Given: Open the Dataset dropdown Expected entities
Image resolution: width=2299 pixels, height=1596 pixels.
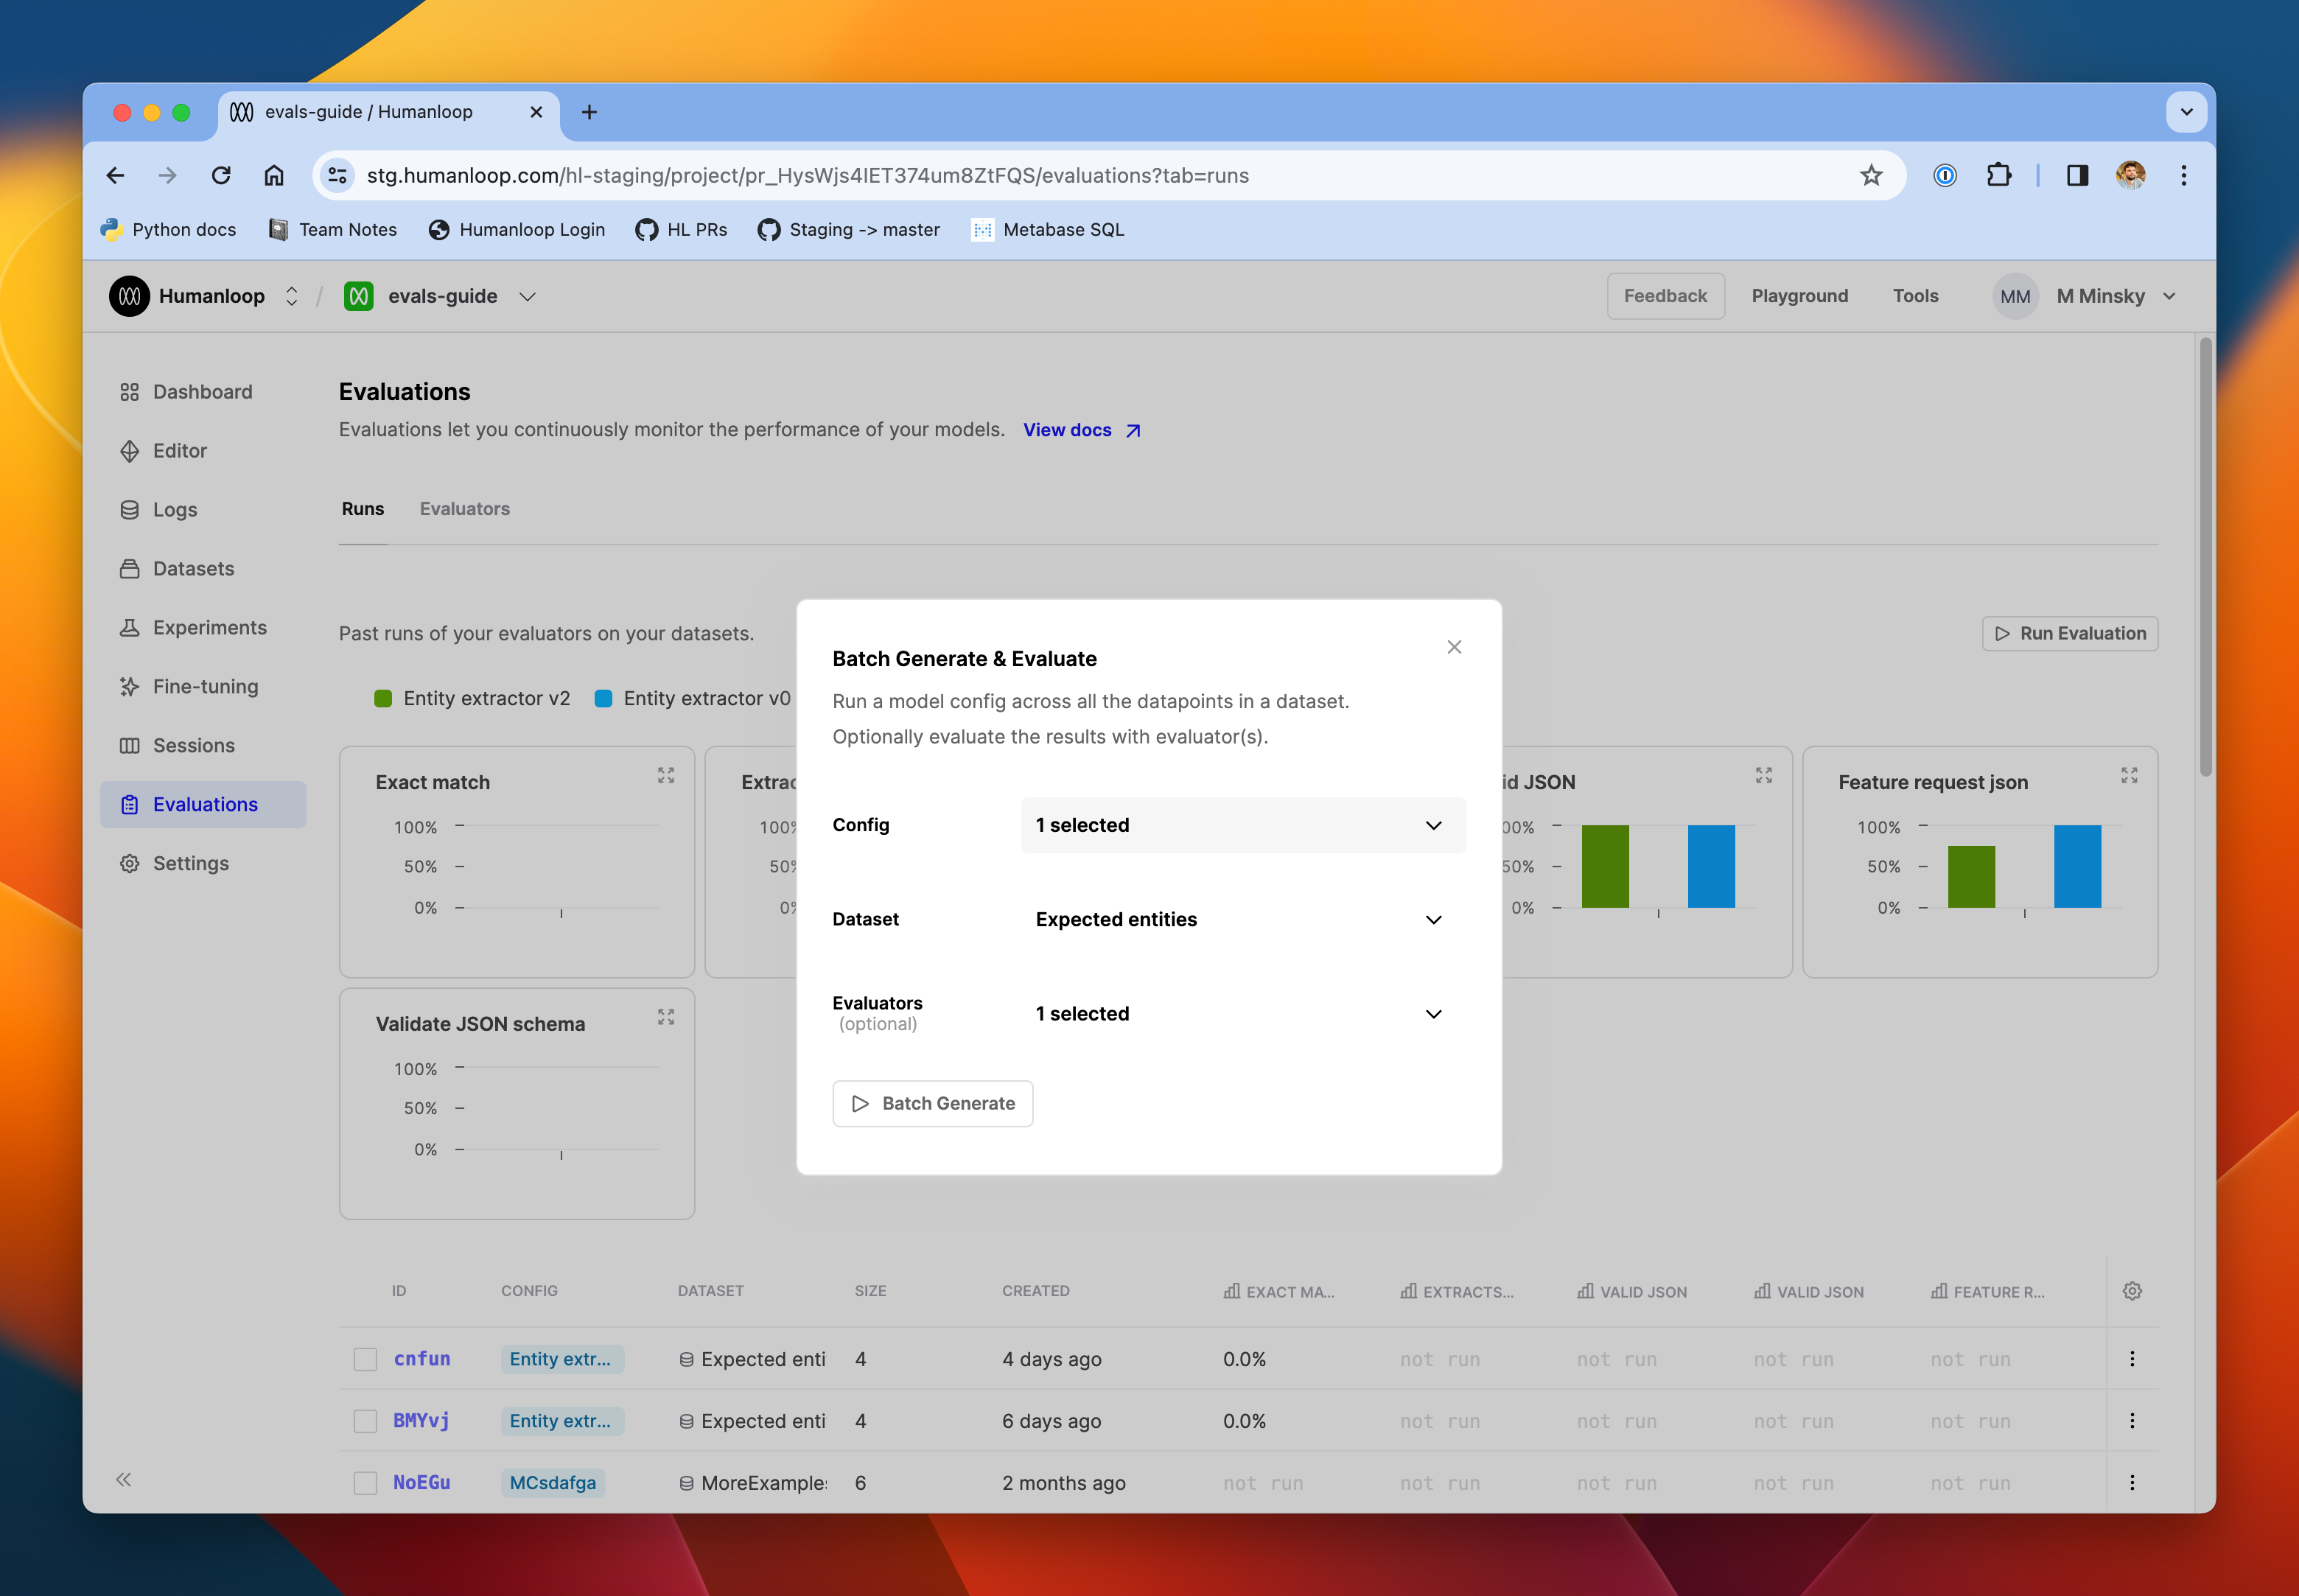Looking at the screenshot, I should (1243, 919).
